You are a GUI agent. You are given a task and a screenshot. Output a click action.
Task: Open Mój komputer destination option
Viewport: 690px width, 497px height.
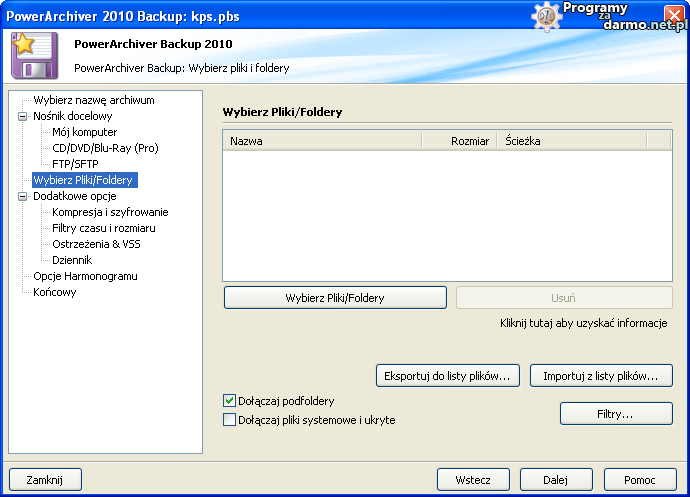coord(84,132)
